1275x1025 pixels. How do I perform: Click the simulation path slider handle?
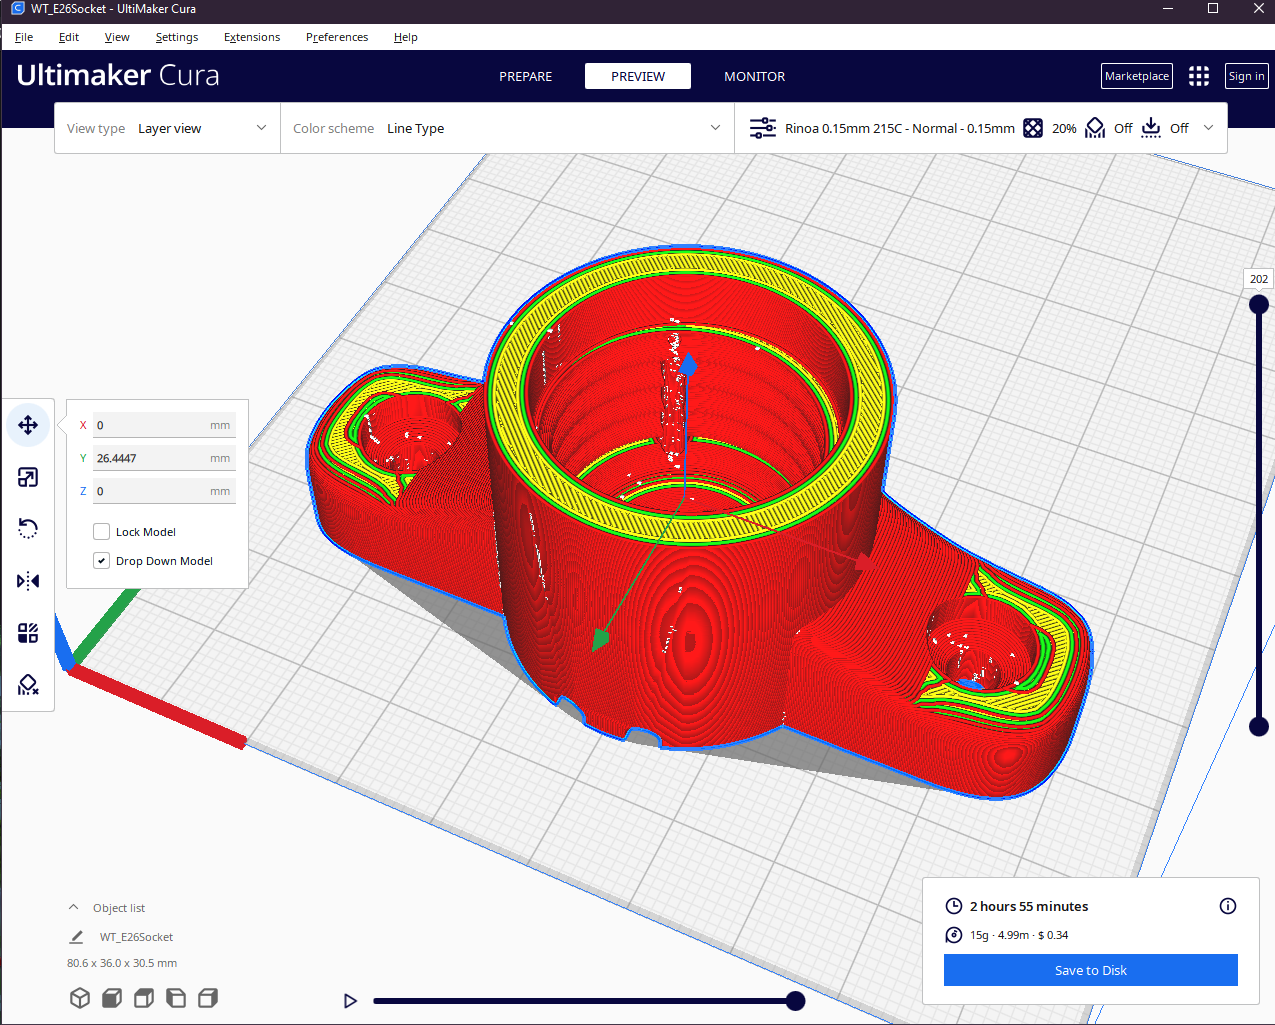[x=796, y=1001]
